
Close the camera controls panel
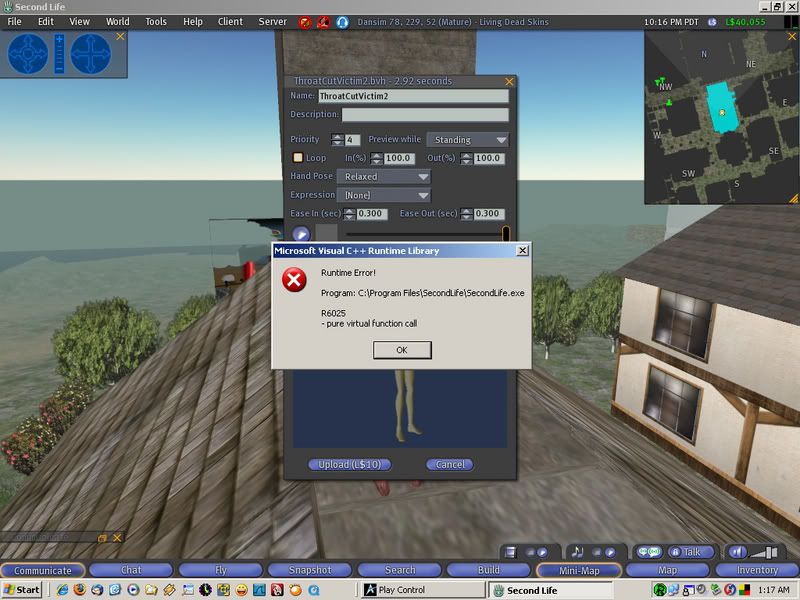pos(120,36)
